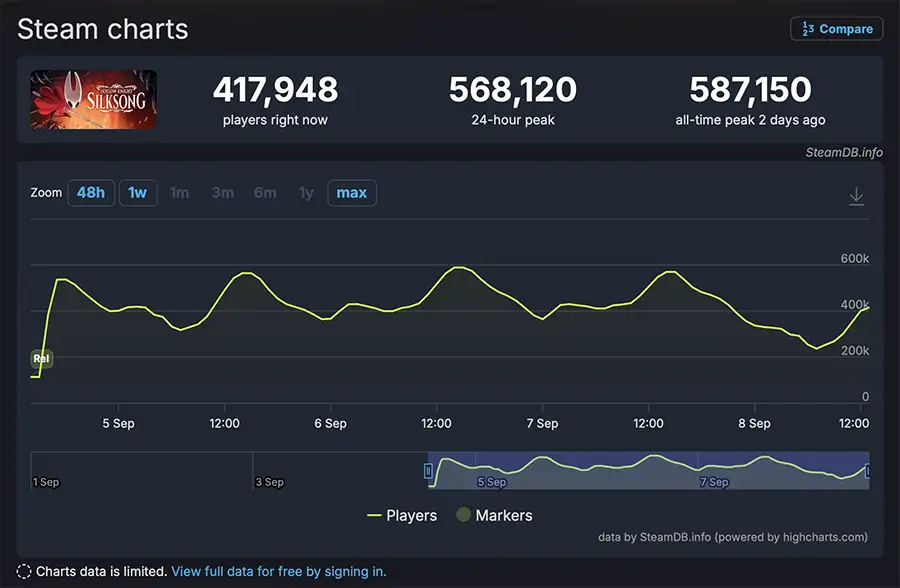Toggle the Players series in the legend
900x588 pixels.
click(402, 516)
